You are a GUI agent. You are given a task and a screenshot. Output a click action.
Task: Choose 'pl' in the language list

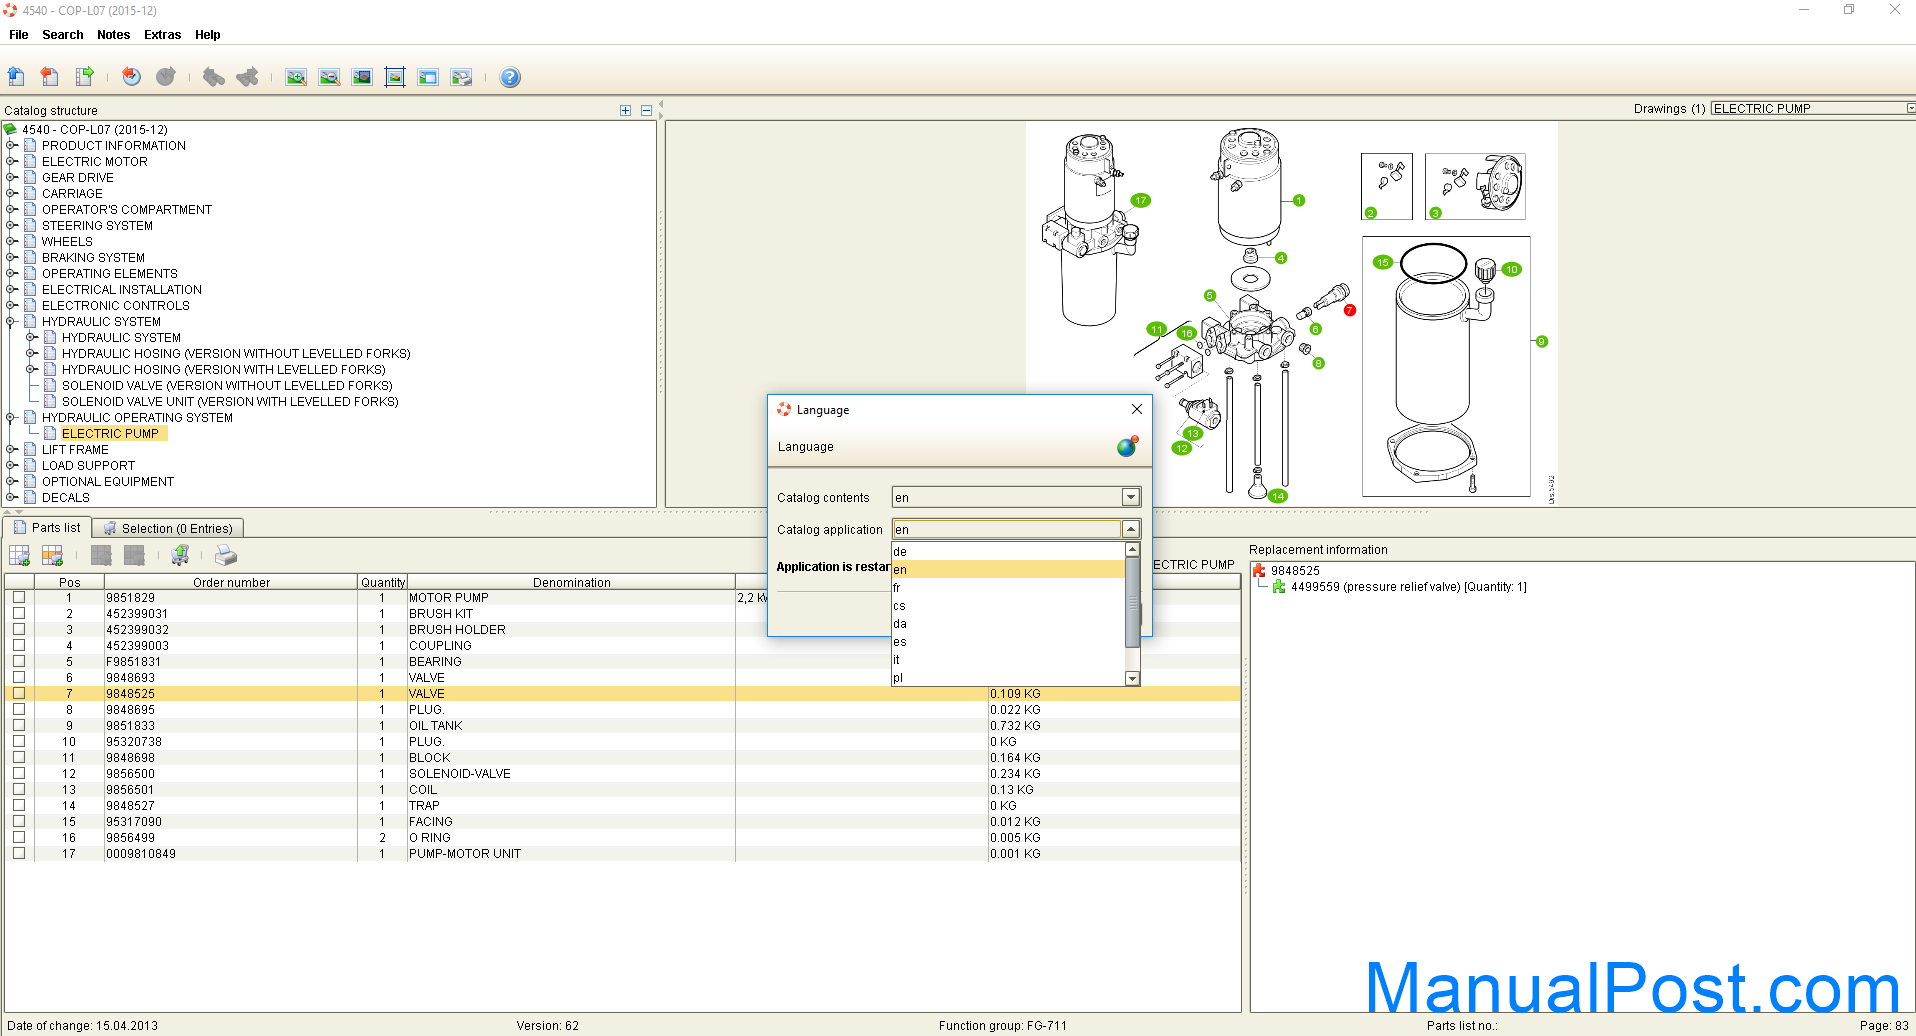click(1008, 677)
